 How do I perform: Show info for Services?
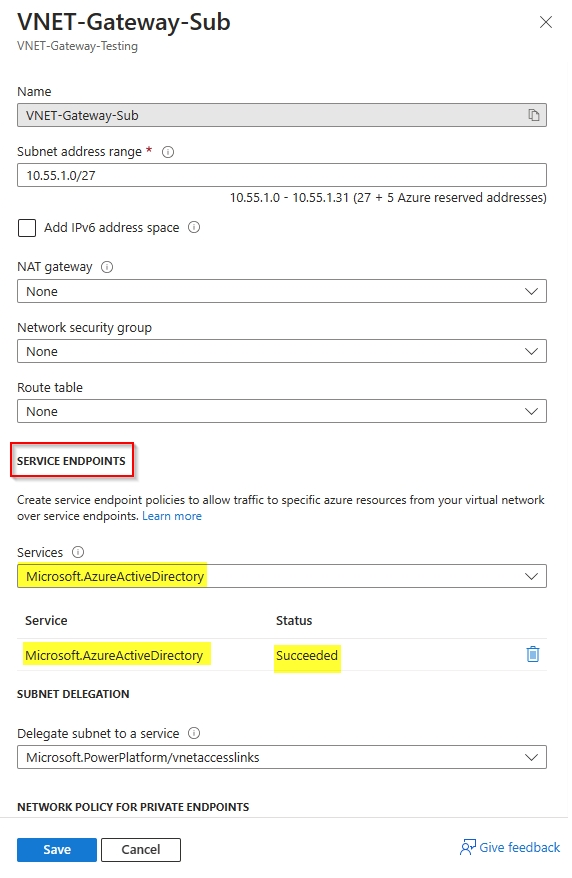78,552
